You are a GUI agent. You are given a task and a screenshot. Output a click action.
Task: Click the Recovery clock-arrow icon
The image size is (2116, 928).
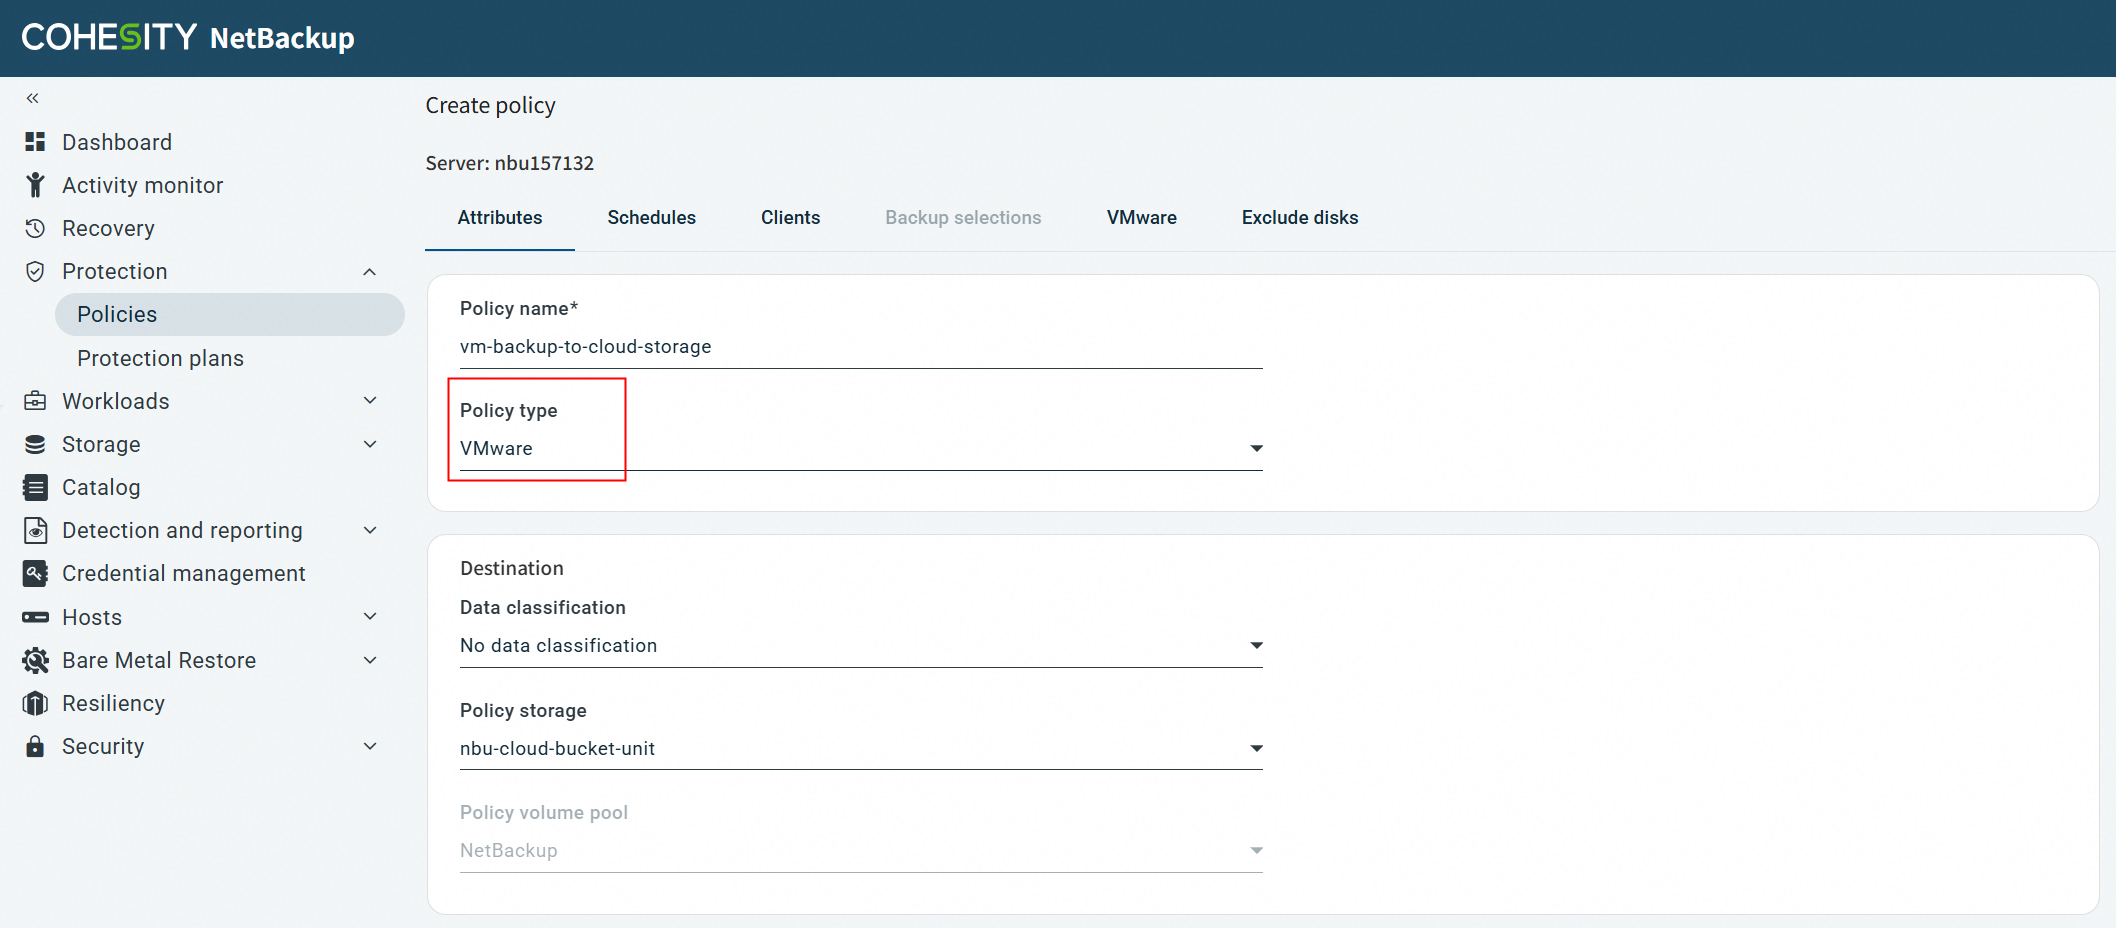point(35,228)
